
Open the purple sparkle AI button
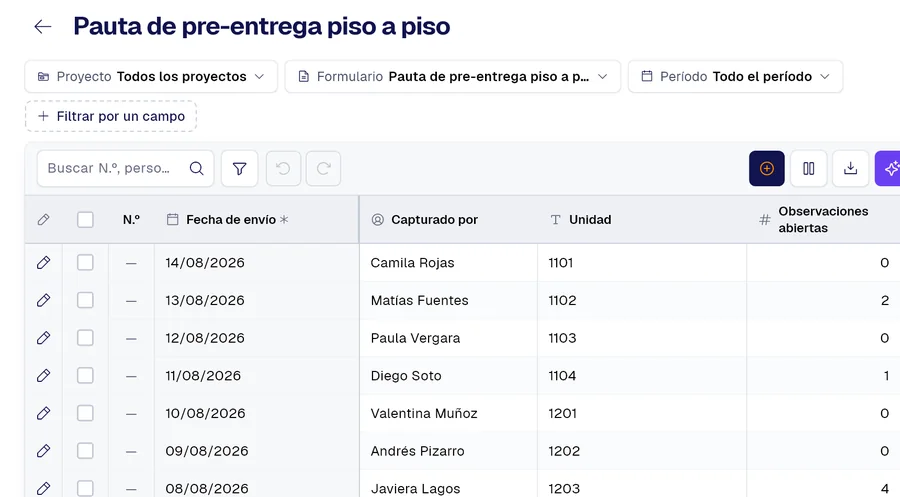888,169
